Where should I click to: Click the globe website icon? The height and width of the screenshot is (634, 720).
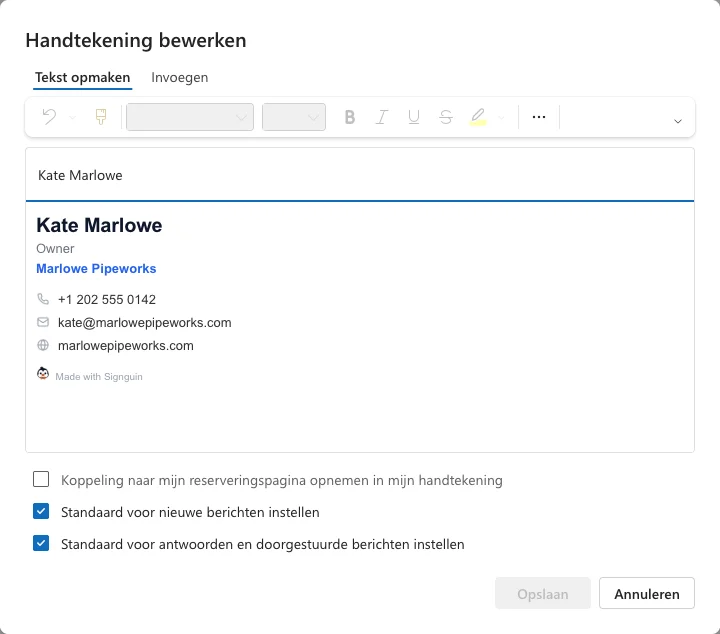click(x=43, y=345)
